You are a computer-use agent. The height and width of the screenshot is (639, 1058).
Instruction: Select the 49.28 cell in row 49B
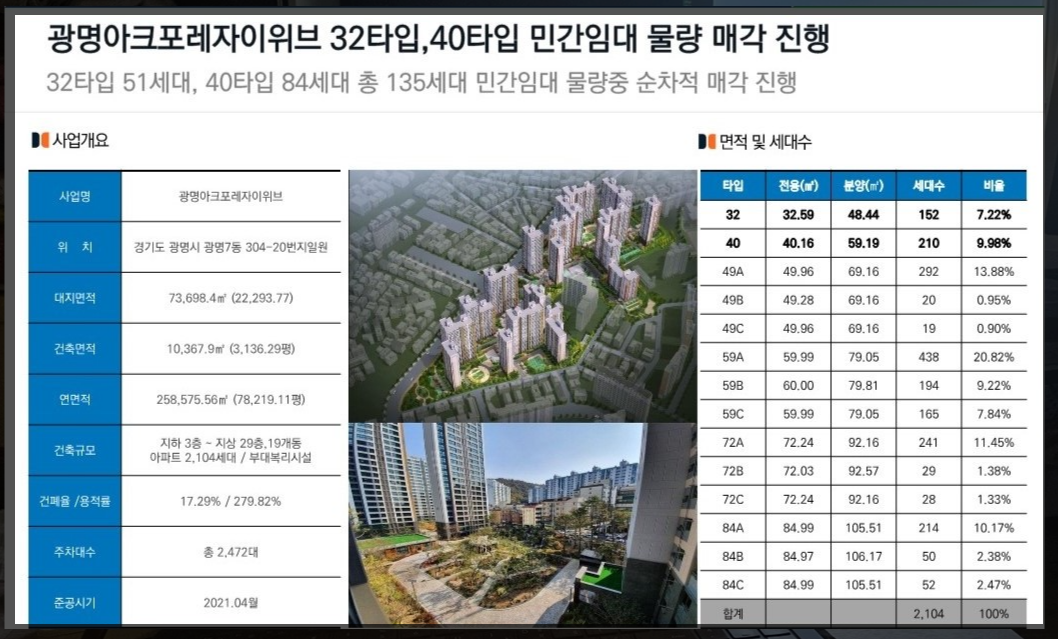[x=798, y=300]
